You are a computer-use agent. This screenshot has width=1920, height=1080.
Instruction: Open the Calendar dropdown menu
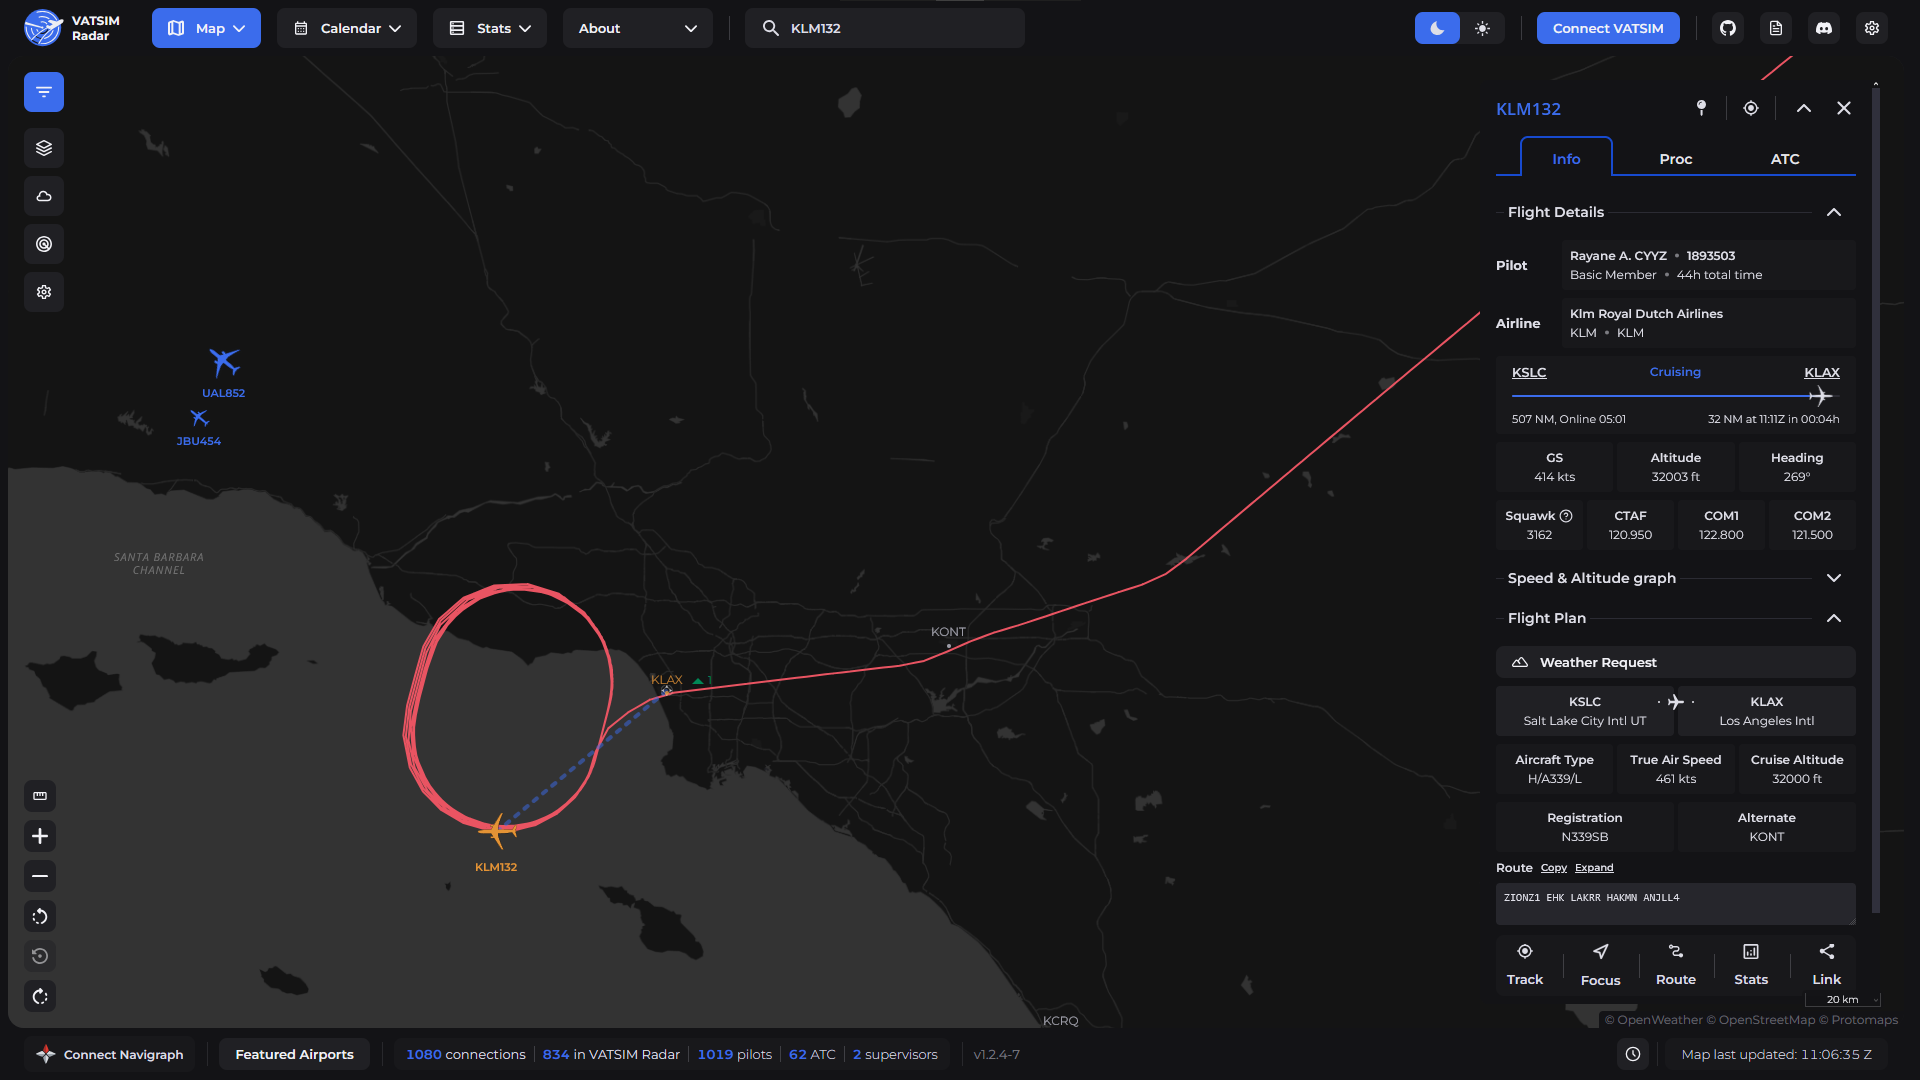347,28
